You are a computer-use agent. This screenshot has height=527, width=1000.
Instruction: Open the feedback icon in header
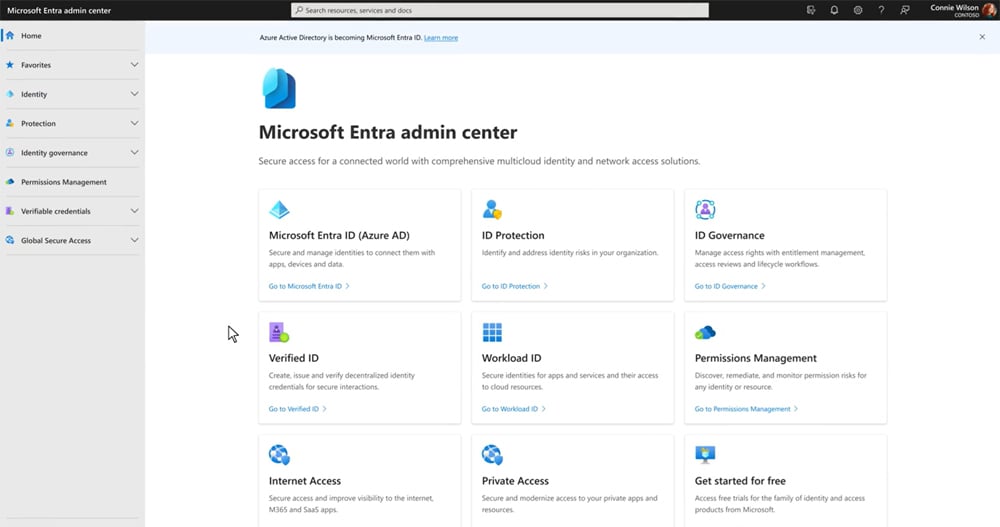click(905, 10)
